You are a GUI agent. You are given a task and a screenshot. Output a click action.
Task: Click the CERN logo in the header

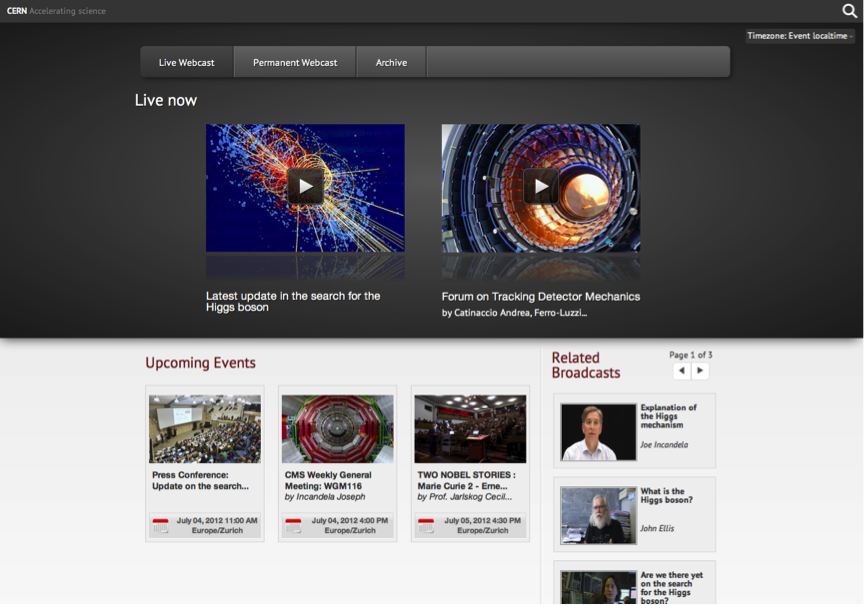[x=16, y=11]
